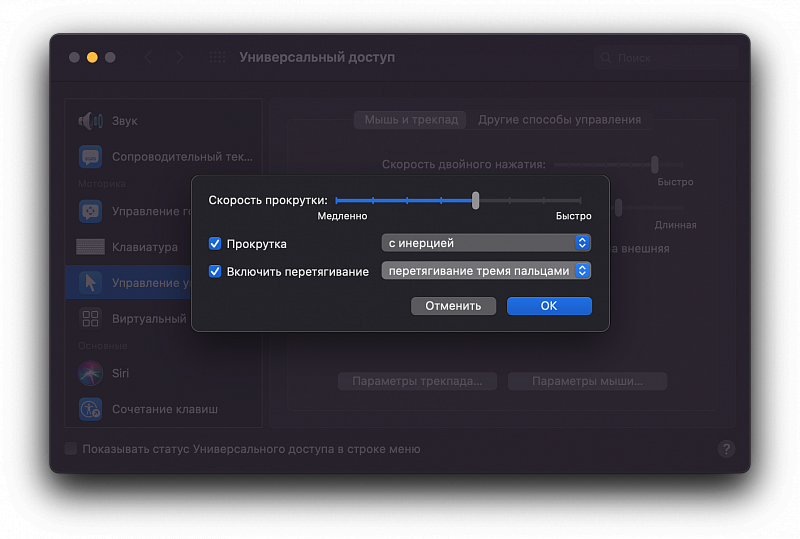Confirm with the OK button
The height and width of the screenshot is (539, 800).
click(x=549, y=306)
